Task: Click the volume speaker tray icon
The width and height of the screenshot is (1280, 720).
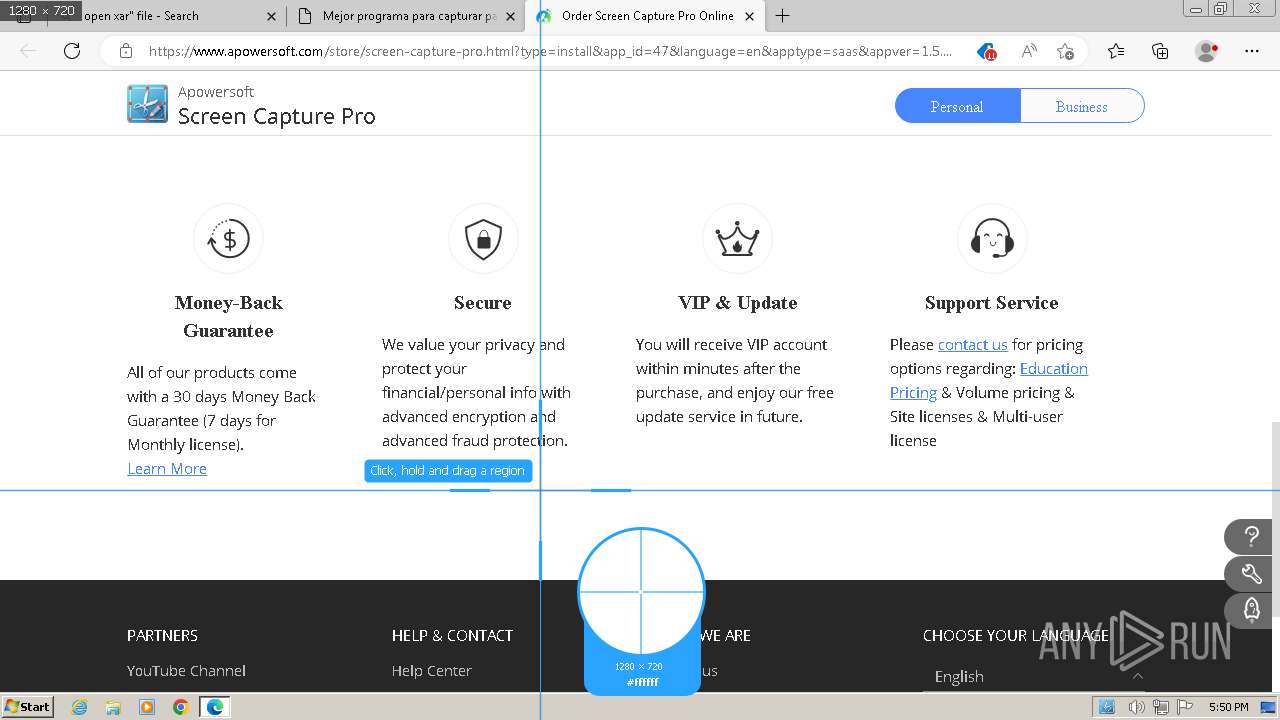Action: [x=1136, y=707]
